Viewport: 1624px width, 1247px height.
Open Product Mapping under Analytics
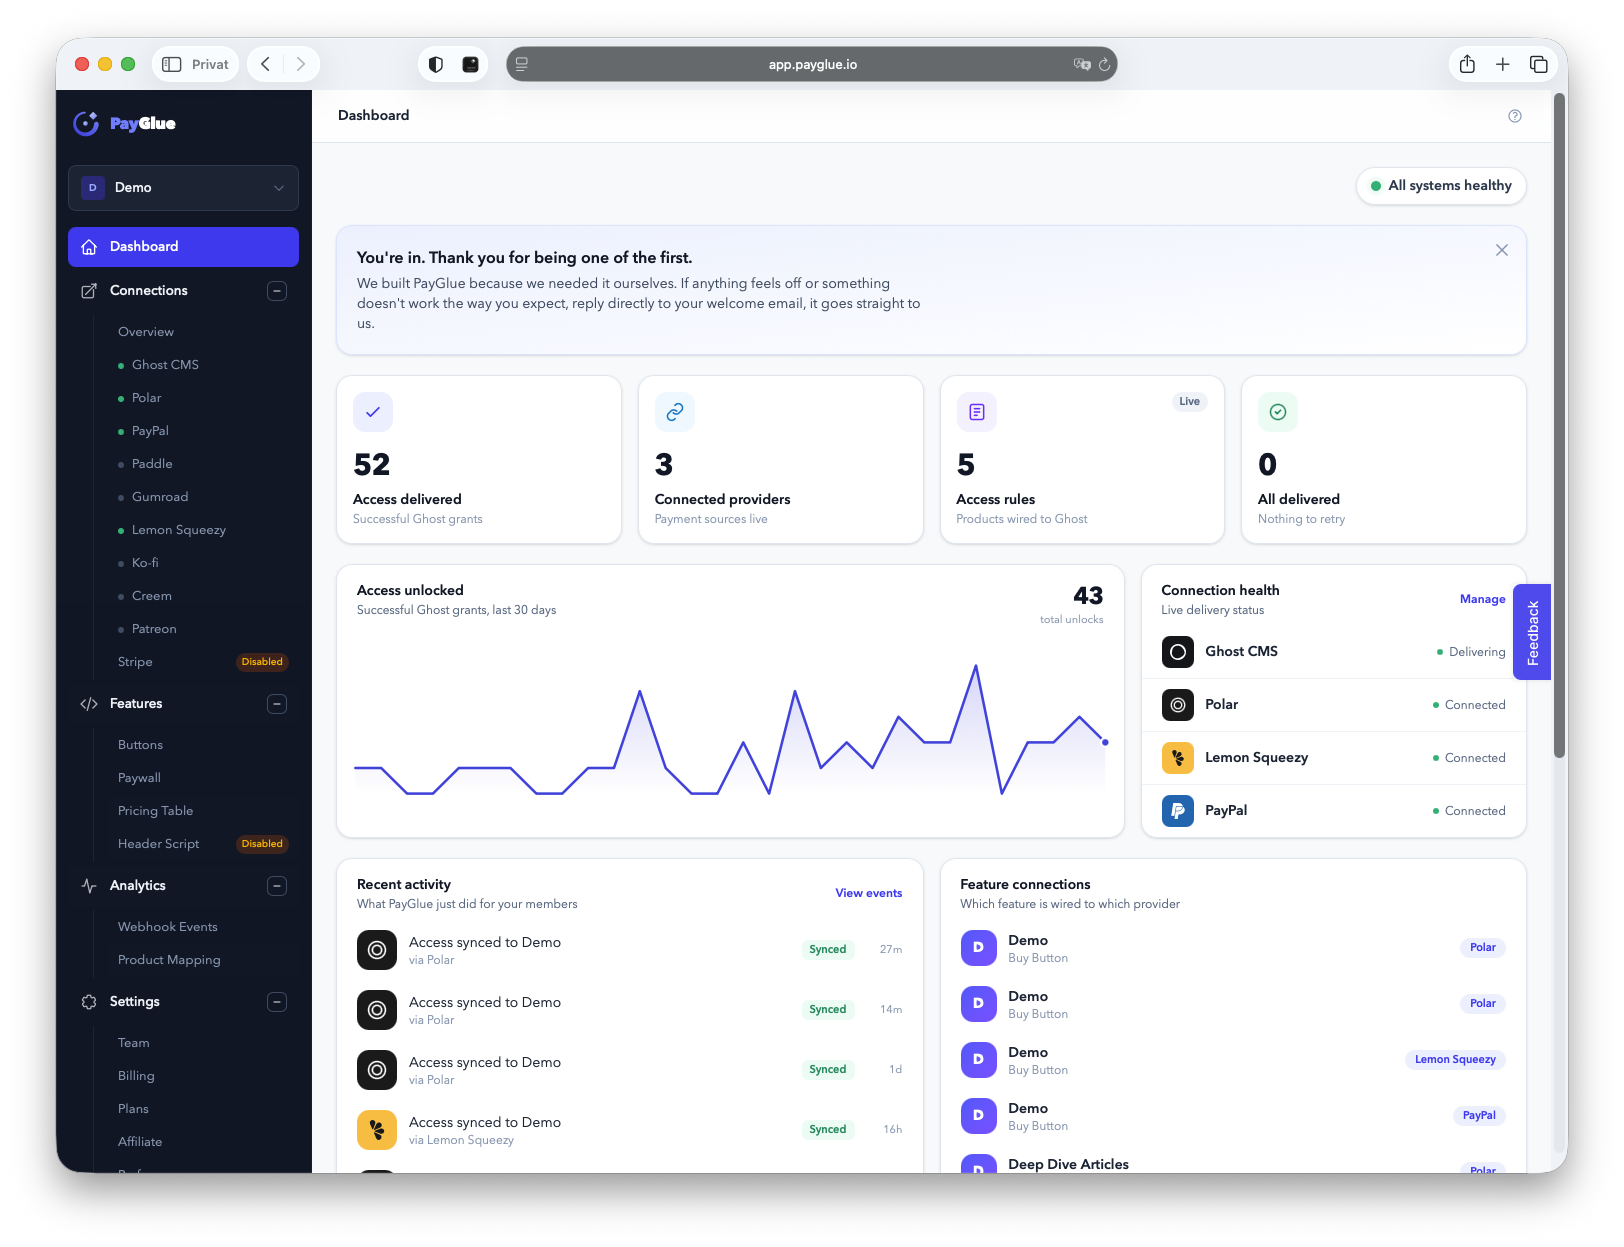[169, 960]
